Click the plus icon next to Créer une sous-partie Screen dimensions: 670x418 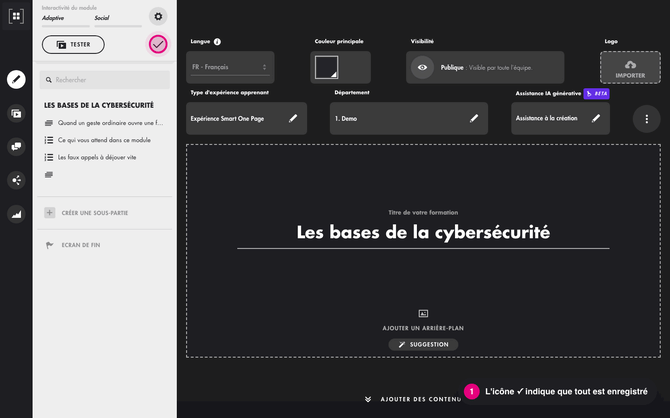50,212
